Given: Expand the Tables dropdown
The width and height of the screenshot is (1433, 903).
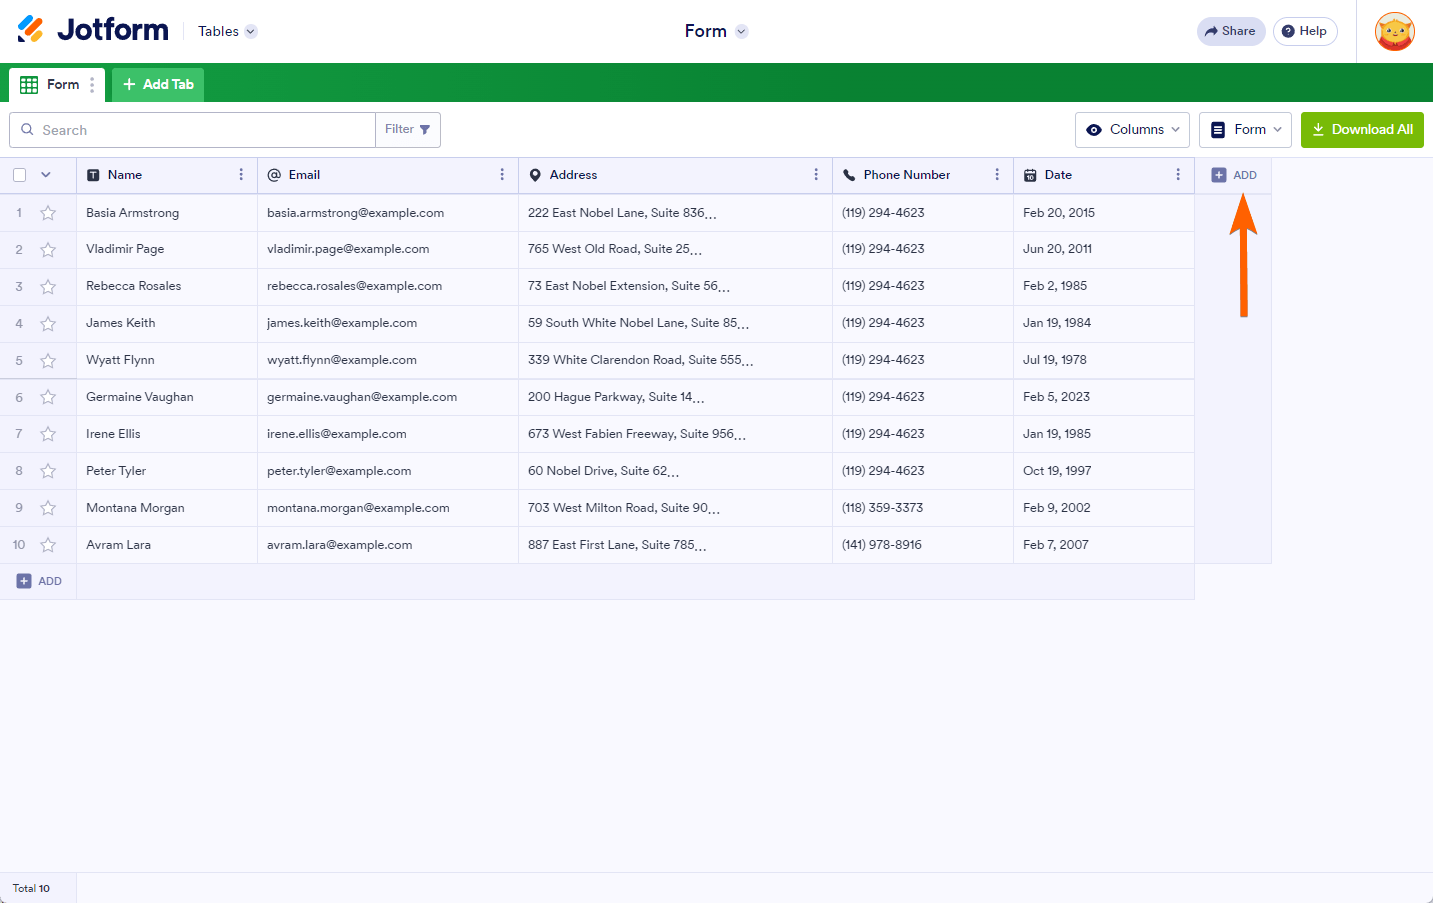Looking at the screenshot, I should (x=227, y=32).
